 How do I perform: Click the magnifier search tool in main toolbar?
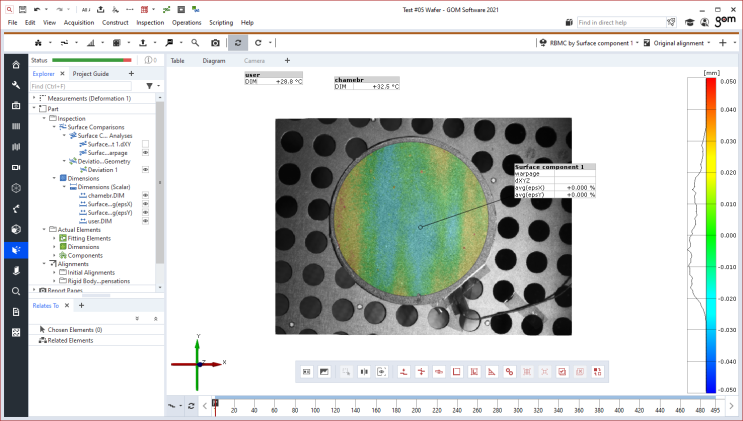tap(195, 43)
